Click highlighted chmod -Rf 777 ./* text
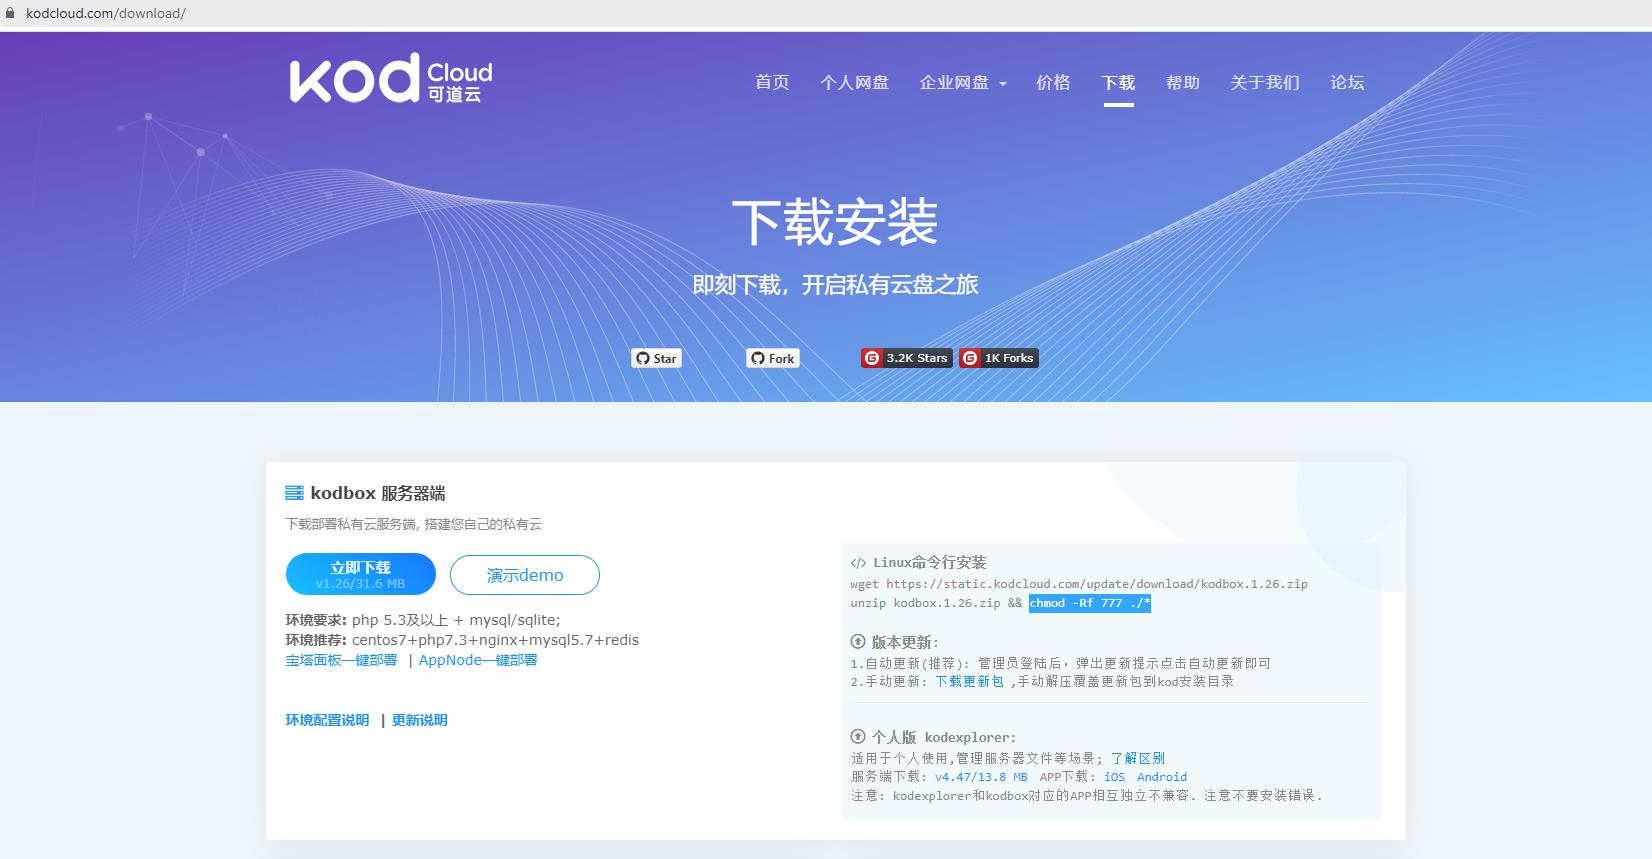 point(1090,603)
